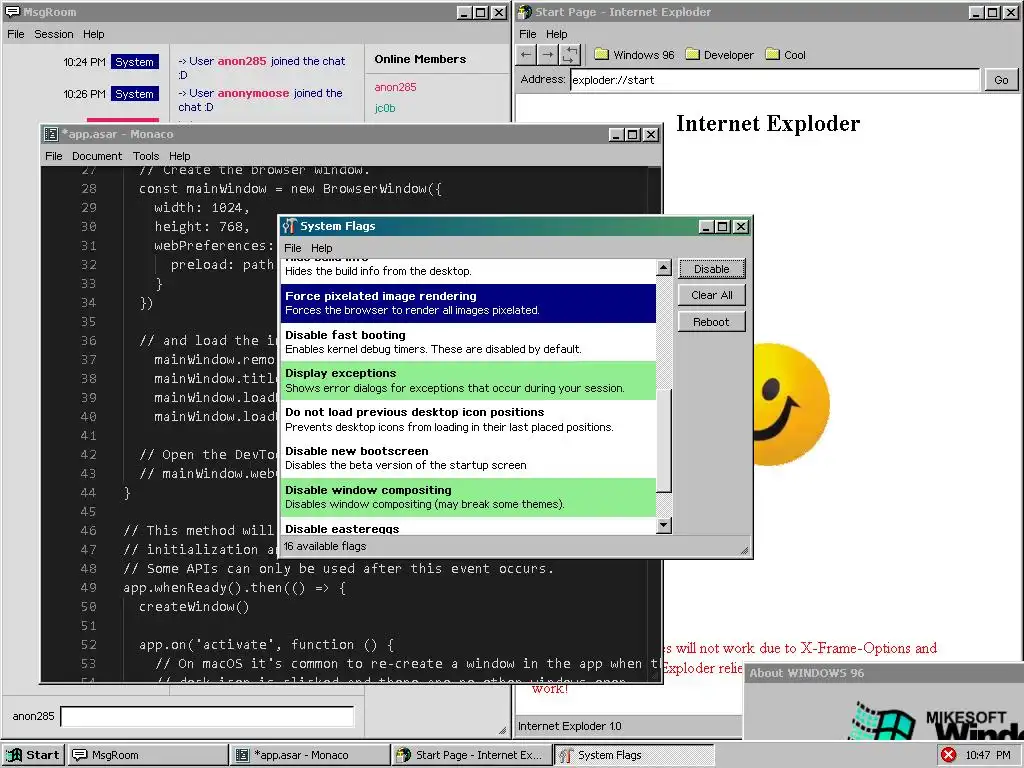Click scroll up arrow in System Flags list
Viewport: 1024px width, 768px height.
664,267
